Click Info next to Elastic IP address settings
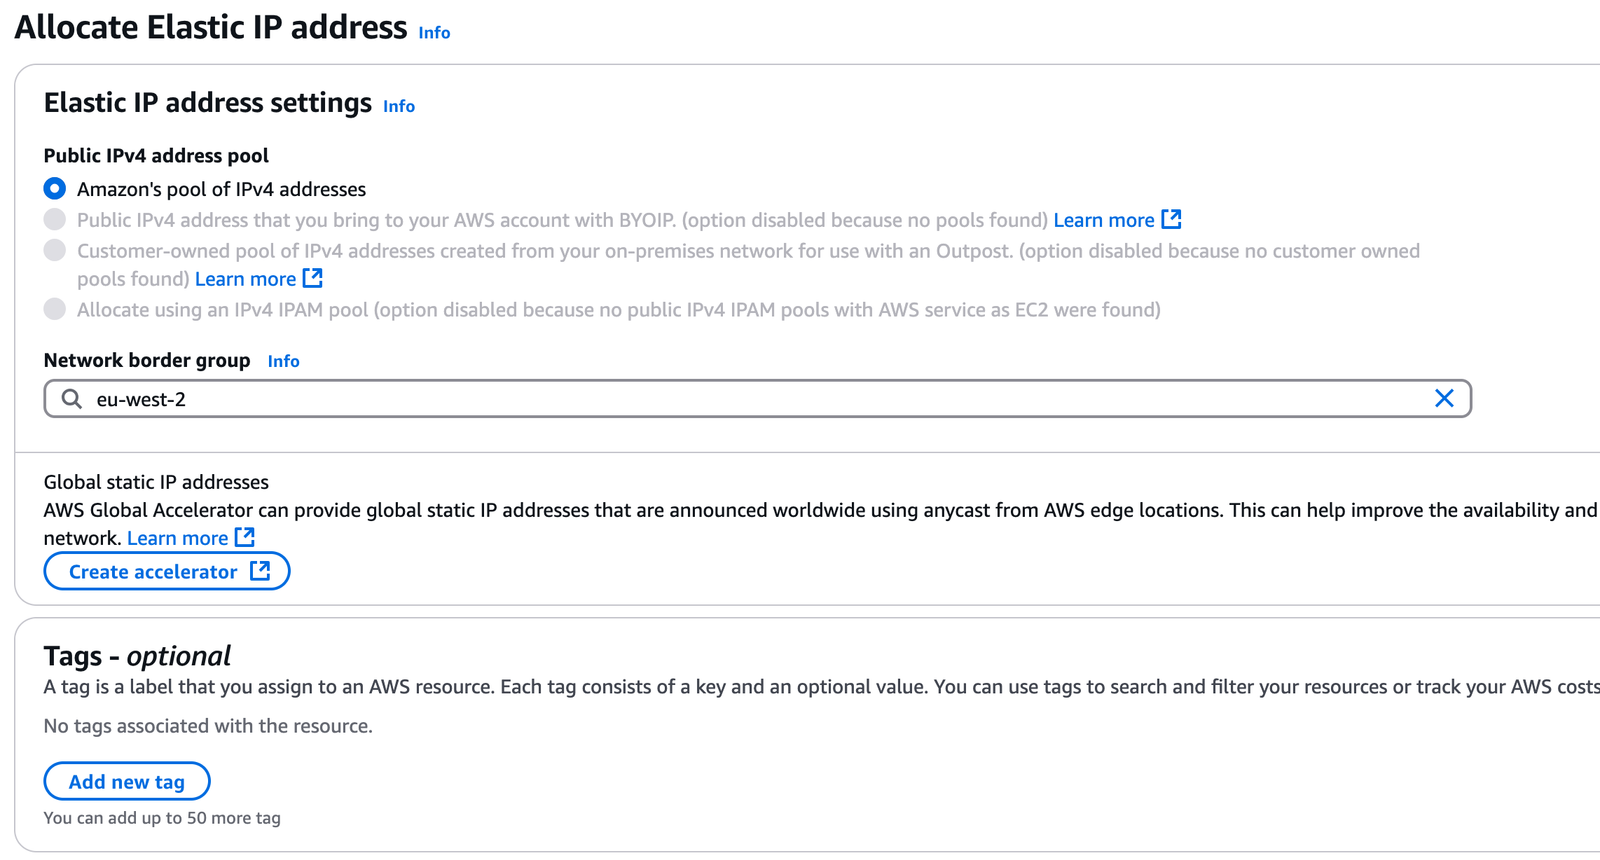The width and height of the screenshot is (1600, 860). tap(397, 106)
